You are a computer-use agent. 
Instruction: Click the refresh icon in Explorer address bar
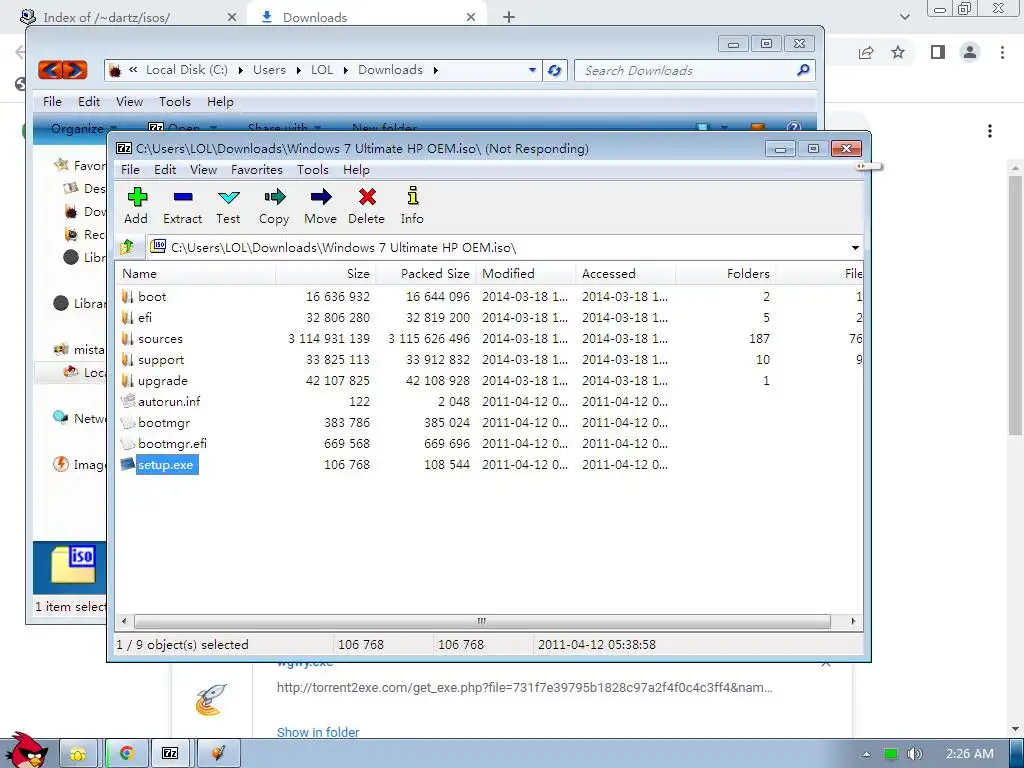click(x=554, y=70)
